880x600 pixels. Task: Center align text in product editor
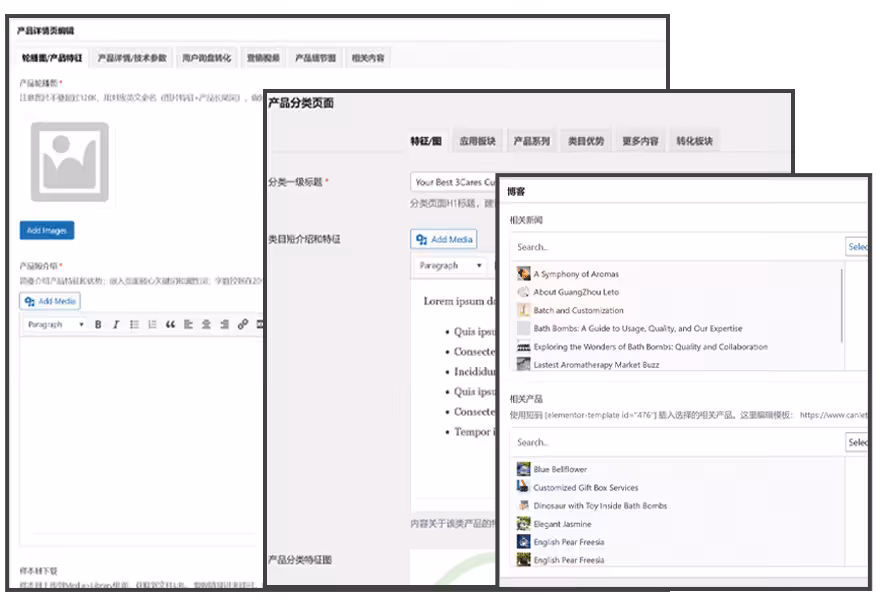point(207,324)
